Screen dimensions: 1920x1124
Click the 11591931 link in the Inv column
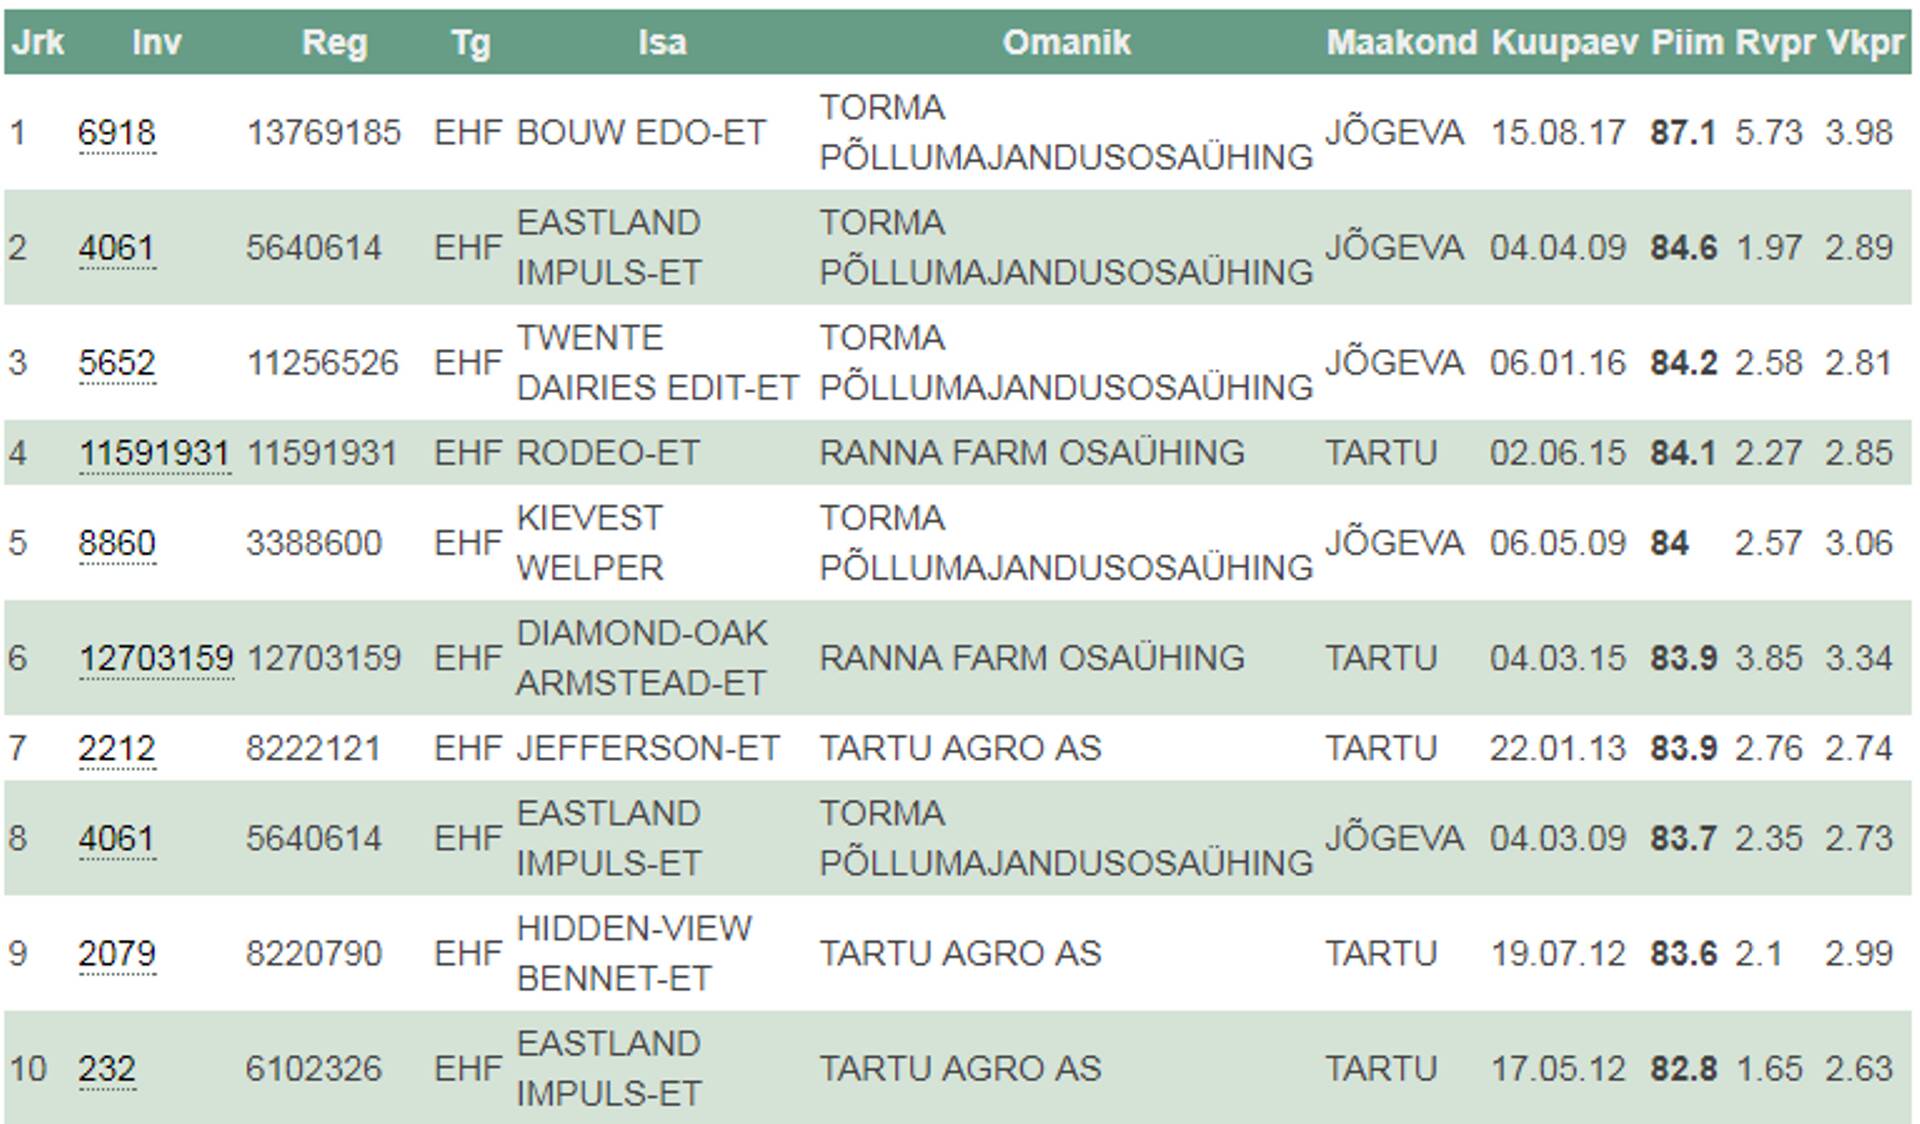154,453
